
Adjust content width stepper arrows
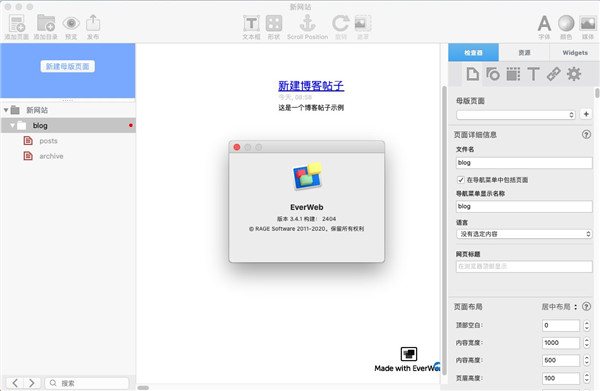pyautogui.click(x=587, y=343)
